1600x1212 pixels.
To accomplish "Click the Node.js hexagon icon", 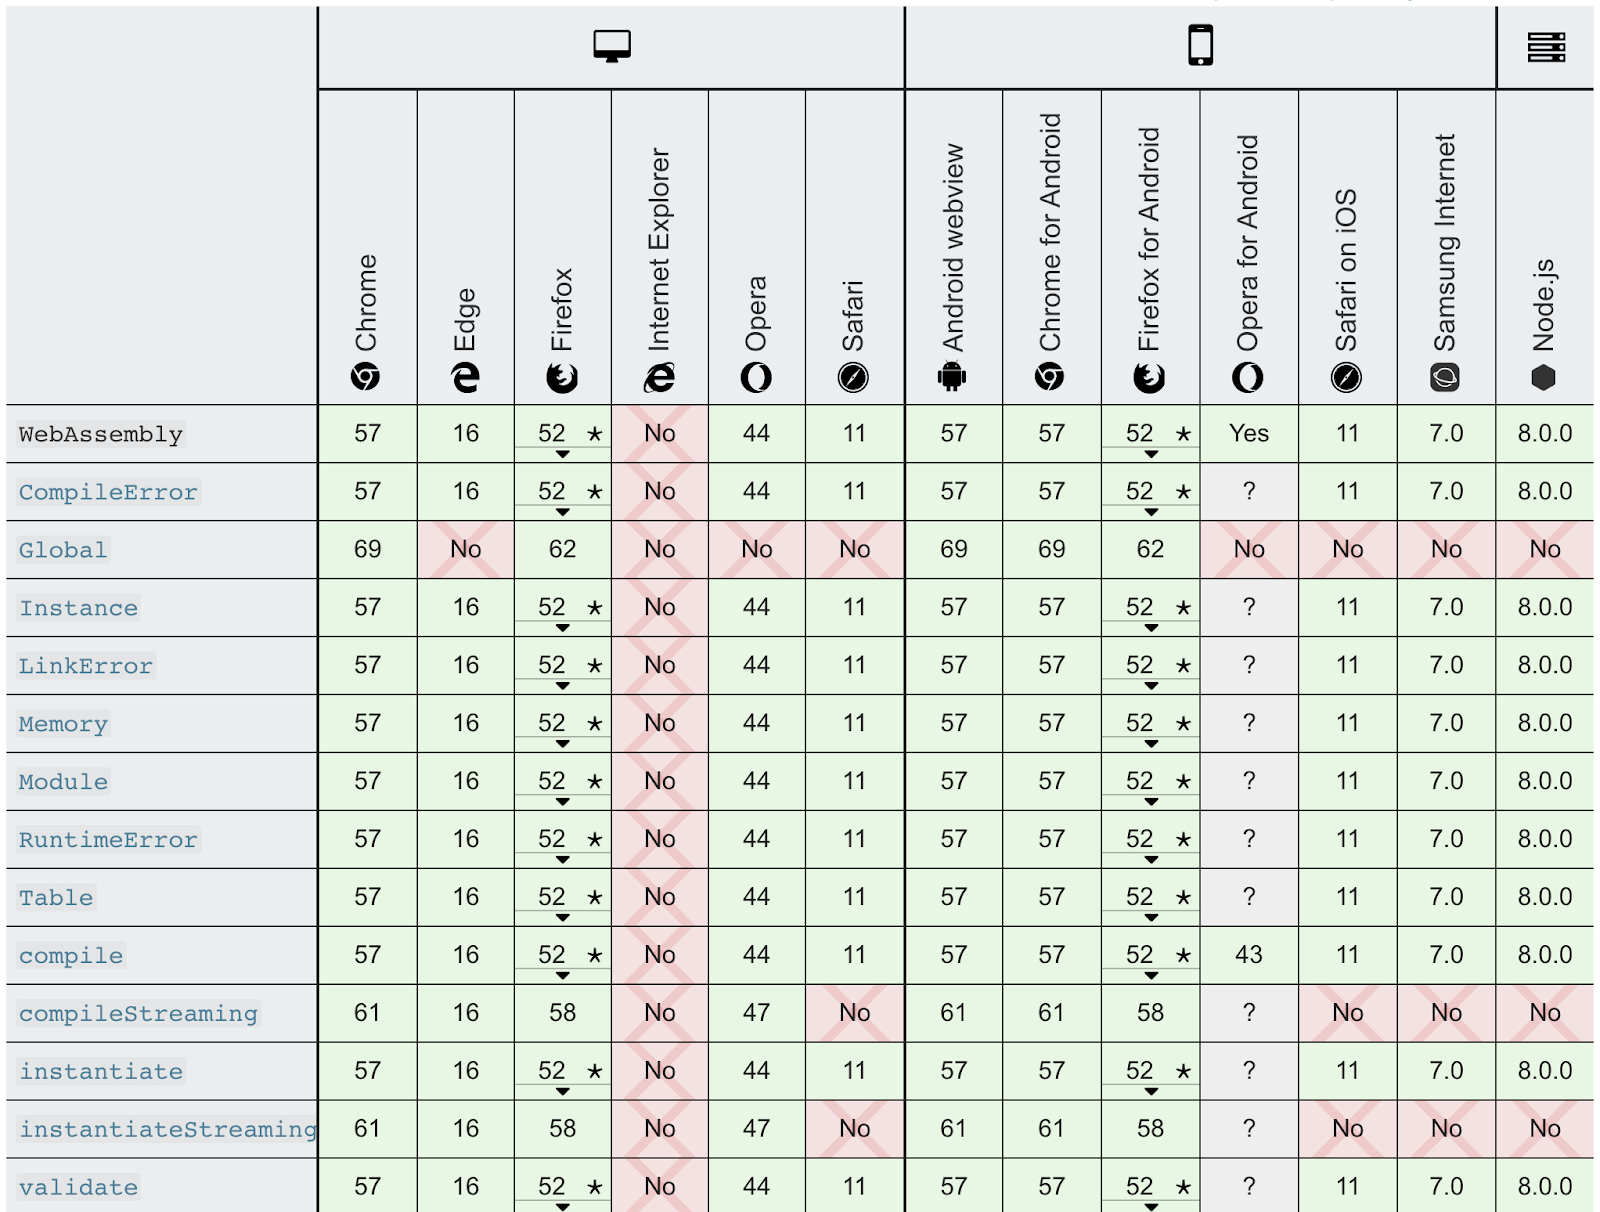I will pos(1544,377).
